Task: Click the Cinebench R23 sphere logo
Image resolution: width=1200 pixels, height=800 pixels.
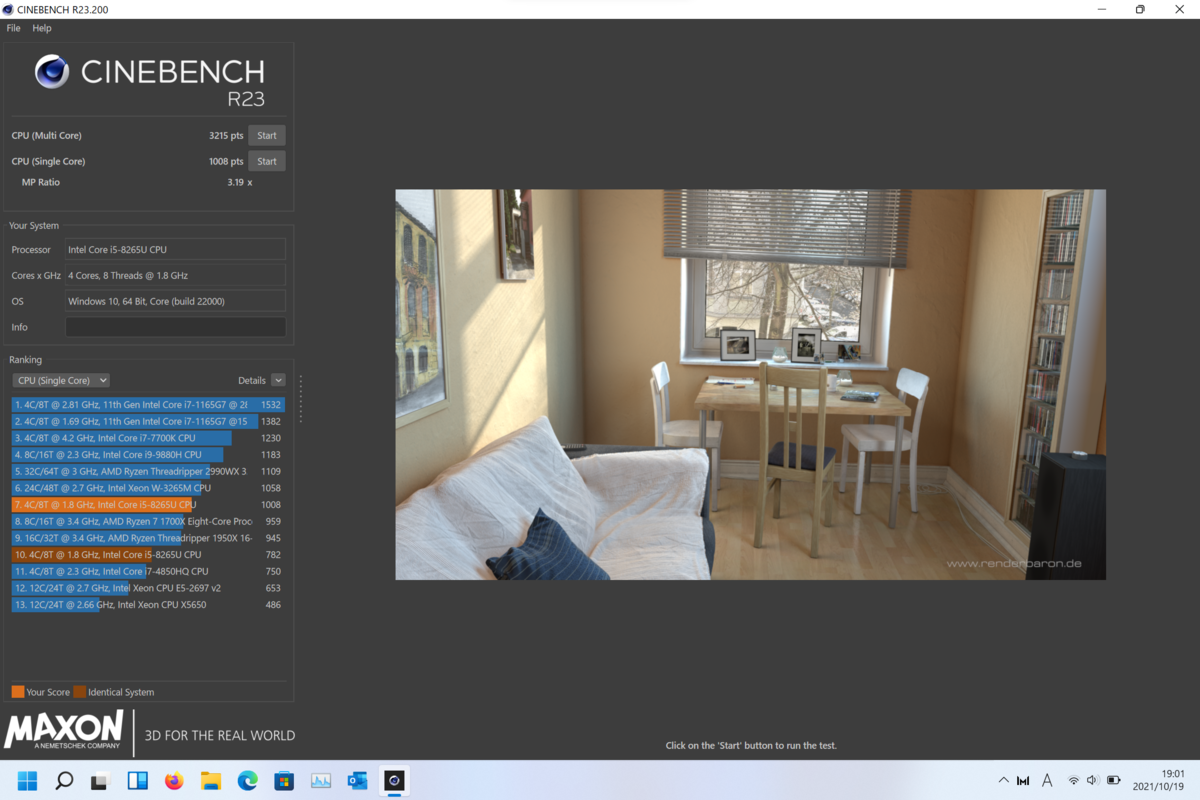Action: (x=52, y=72)
